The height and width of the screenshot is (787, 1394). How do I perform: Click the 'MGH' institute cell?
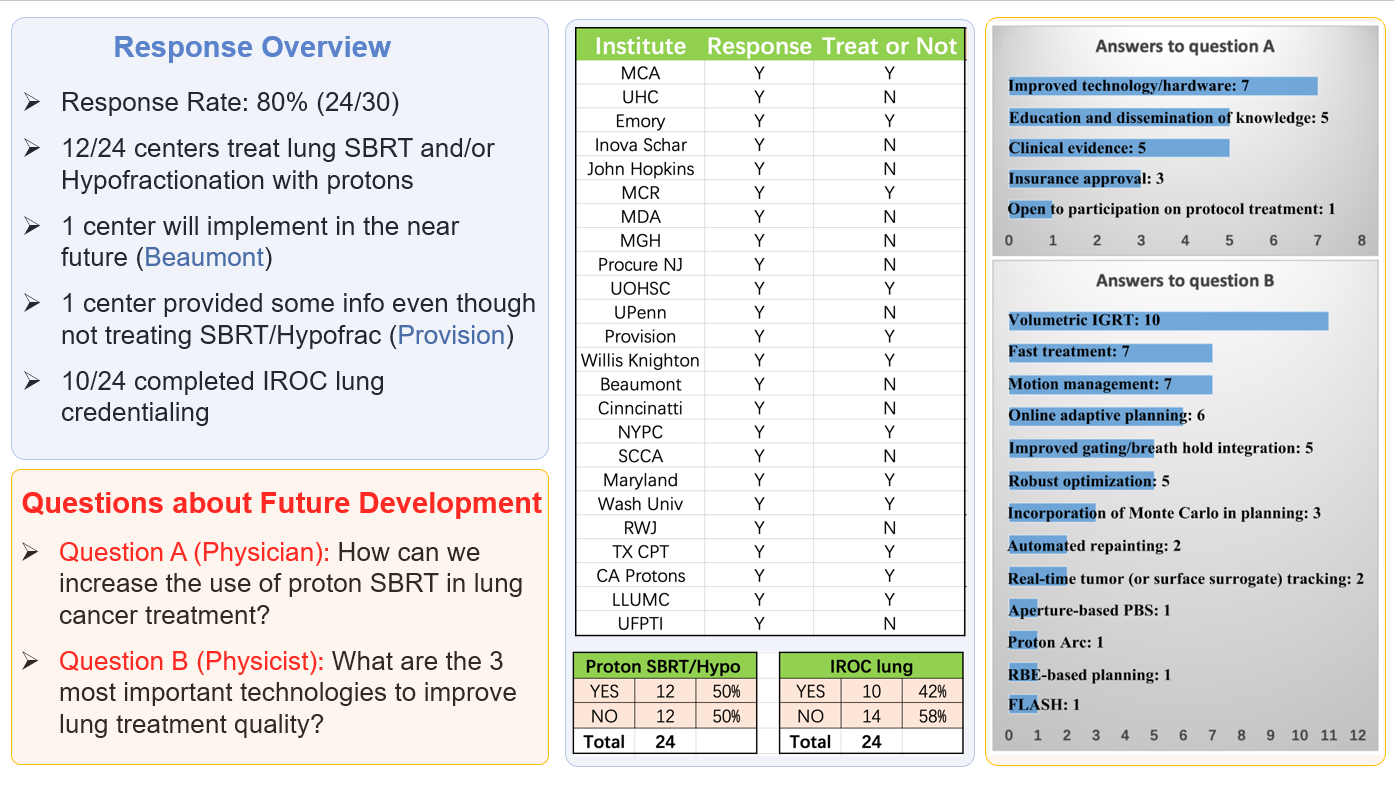point(640,241)
